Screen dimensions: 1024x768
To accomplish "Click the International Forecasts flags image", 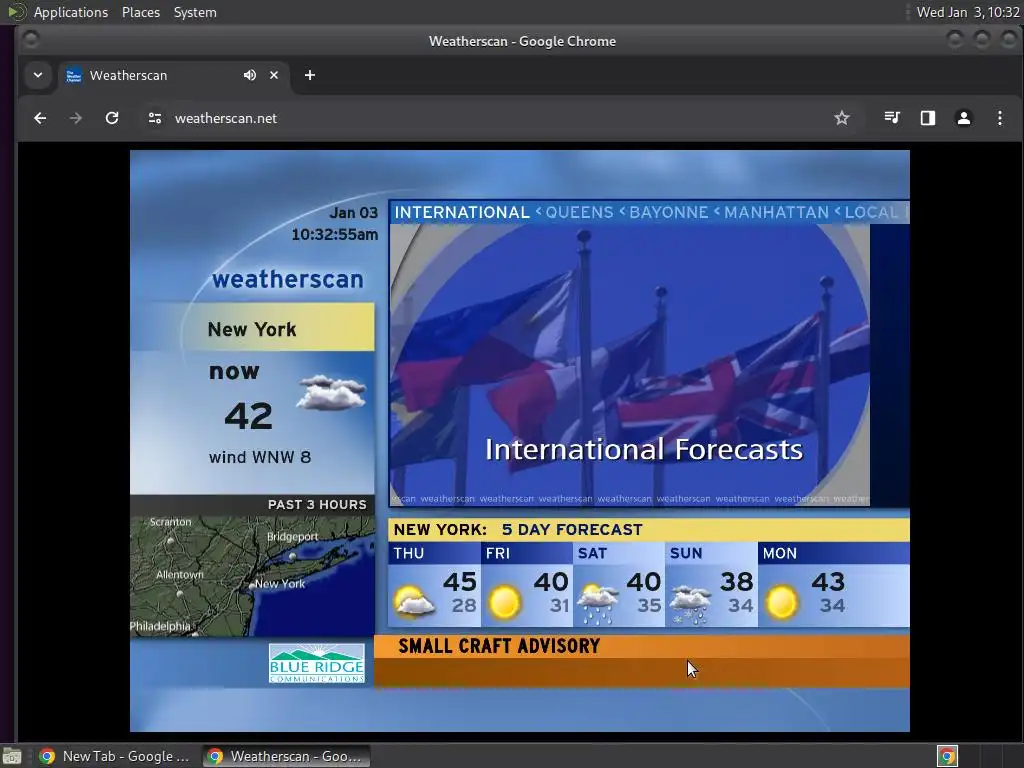I will [630, 366].
